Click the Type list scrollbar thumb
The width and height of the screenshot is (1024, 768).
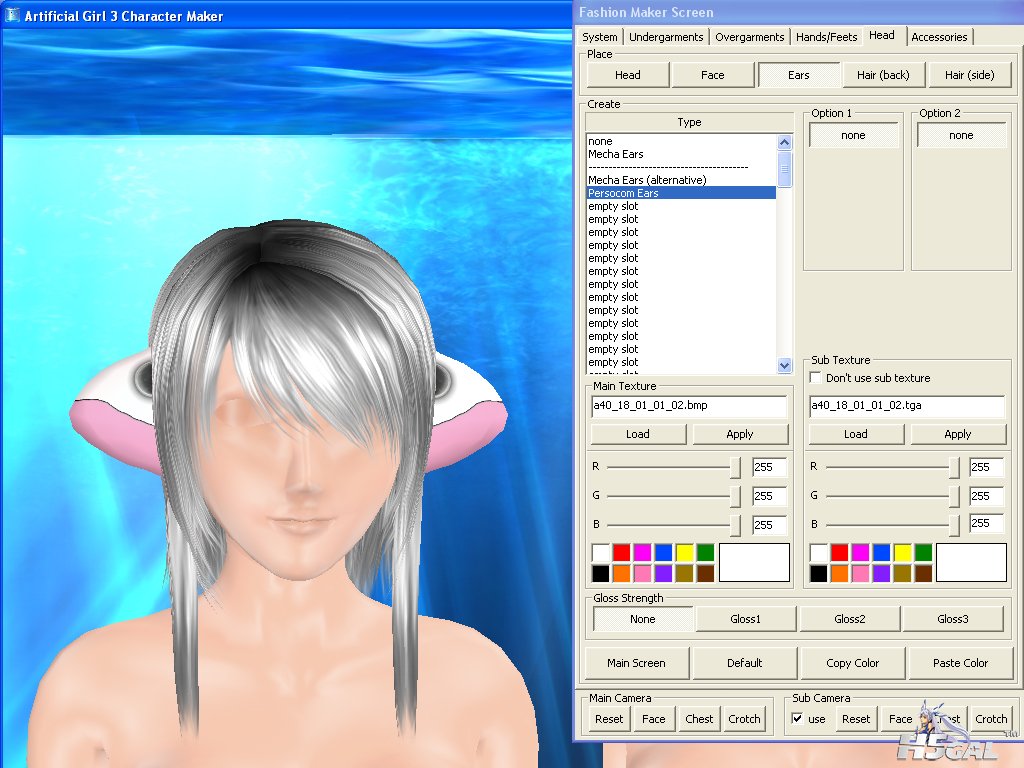785,169
